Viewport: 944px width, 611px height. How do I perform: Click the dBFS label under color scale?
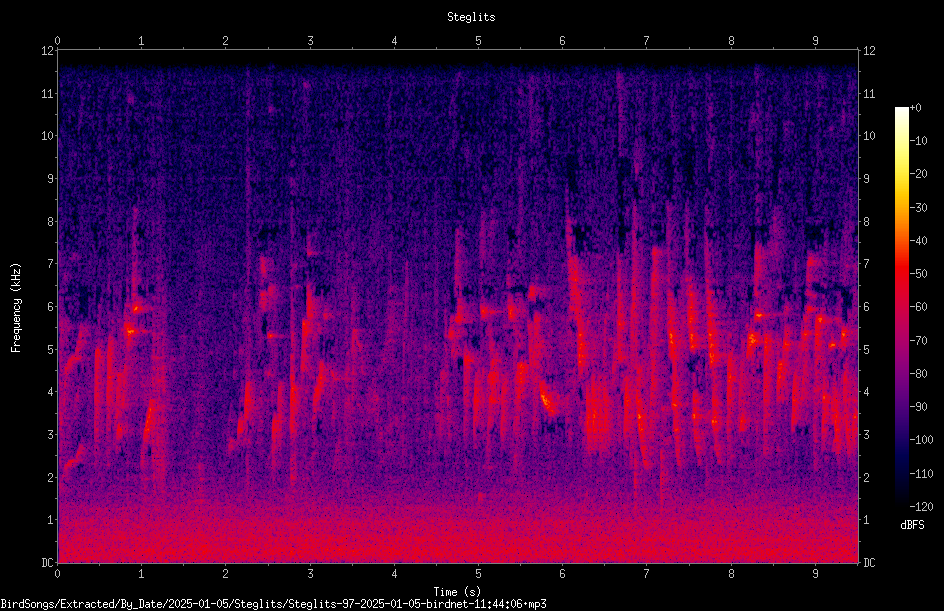[912, 526]
